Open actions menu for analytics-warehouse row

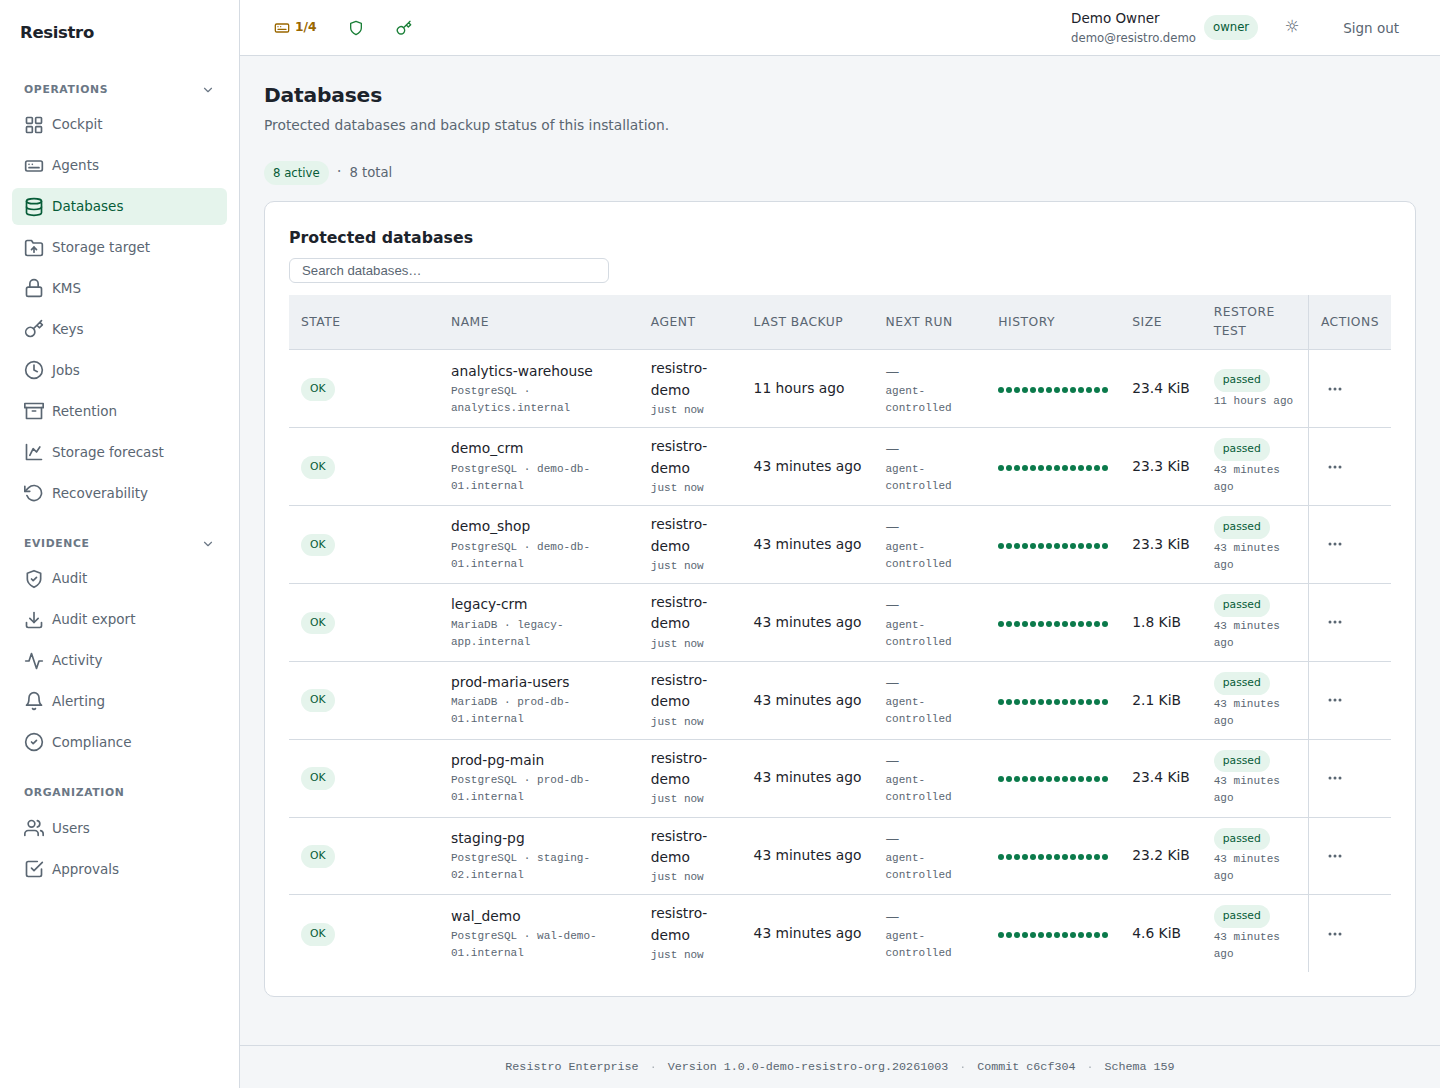pos(1335,389)
